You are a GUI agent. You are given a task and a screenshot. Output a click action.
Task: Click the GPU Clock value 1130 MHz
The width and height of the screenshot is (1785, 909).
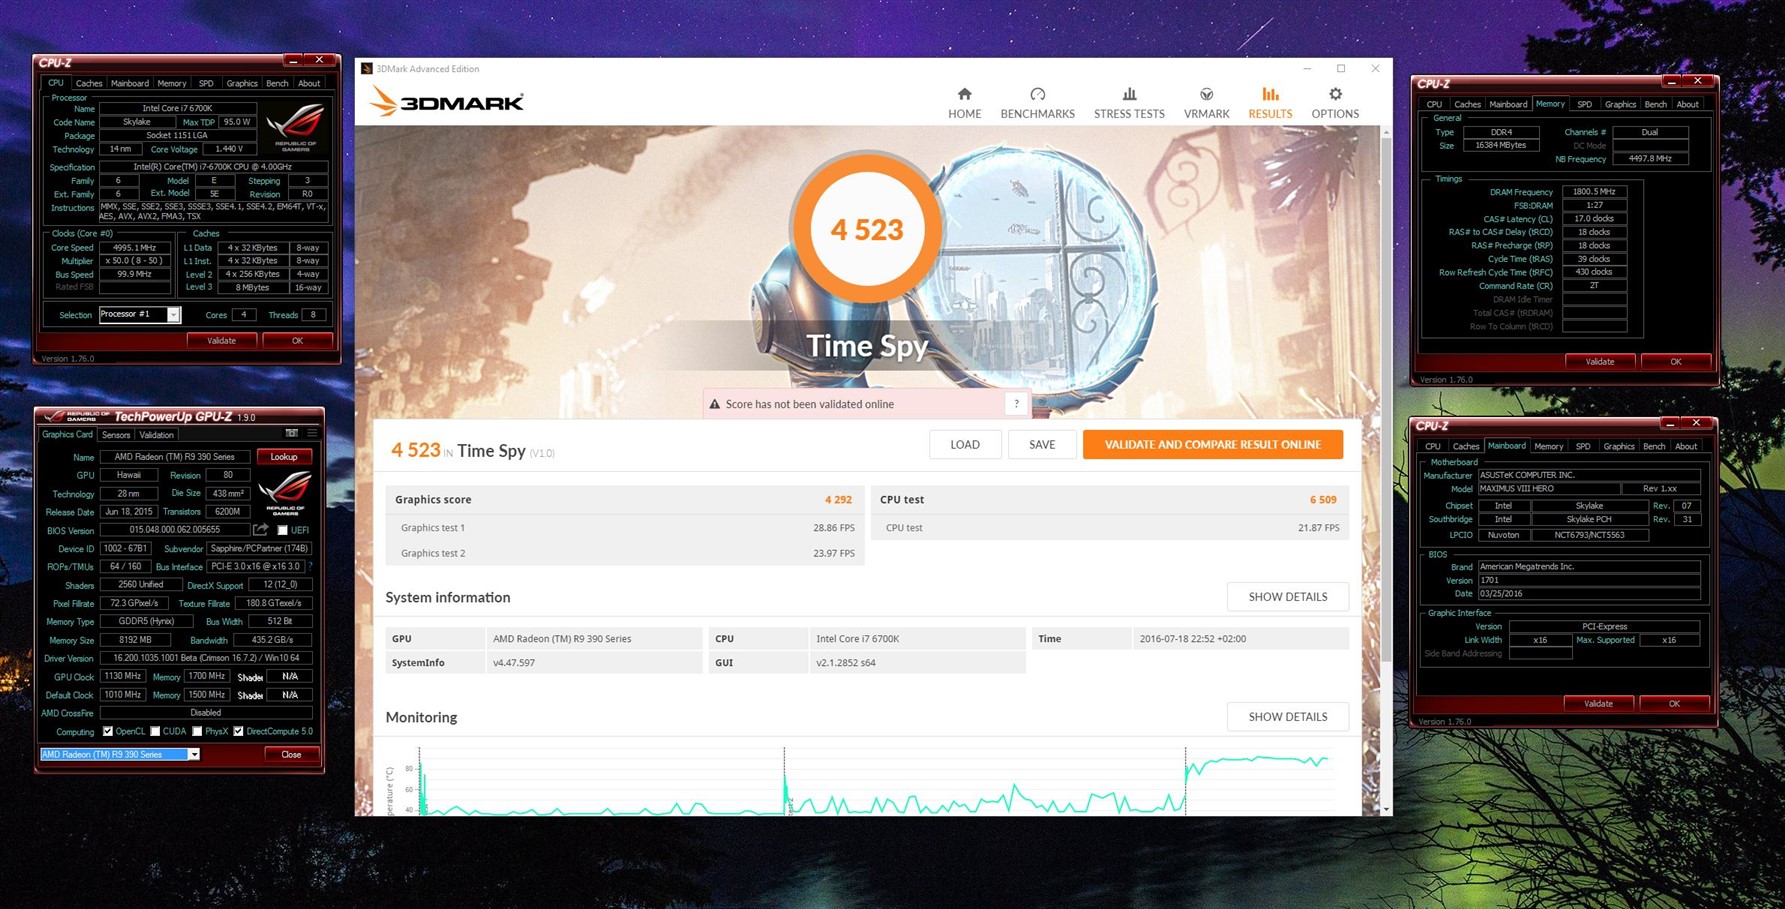pos(123,677)
